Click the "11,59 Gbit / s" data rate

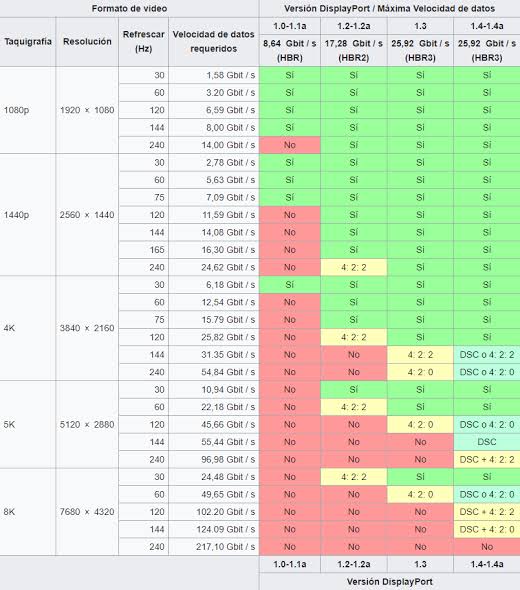point(228,215)
